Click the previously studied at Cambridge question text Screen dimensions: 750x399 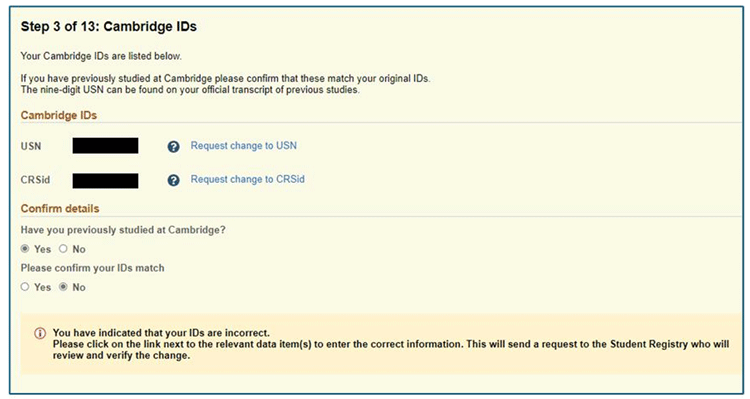pos(123,230)
